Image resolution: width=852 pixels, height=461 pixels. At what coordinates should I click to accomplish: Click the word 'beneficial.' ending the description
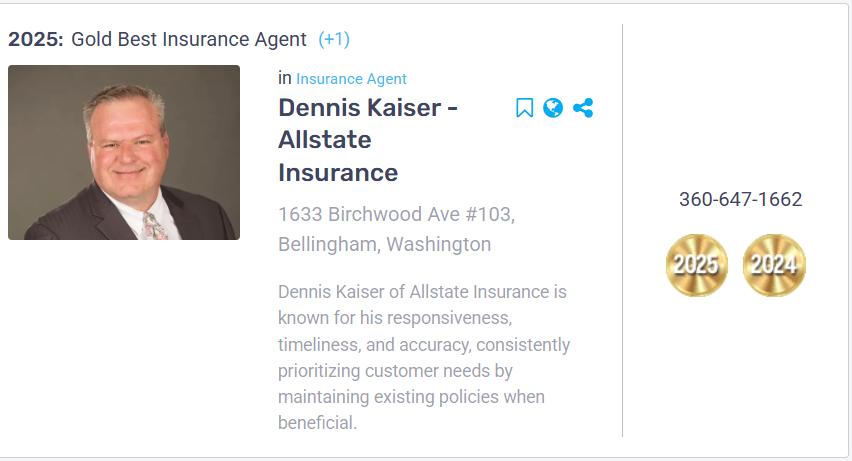pos(317,423)
